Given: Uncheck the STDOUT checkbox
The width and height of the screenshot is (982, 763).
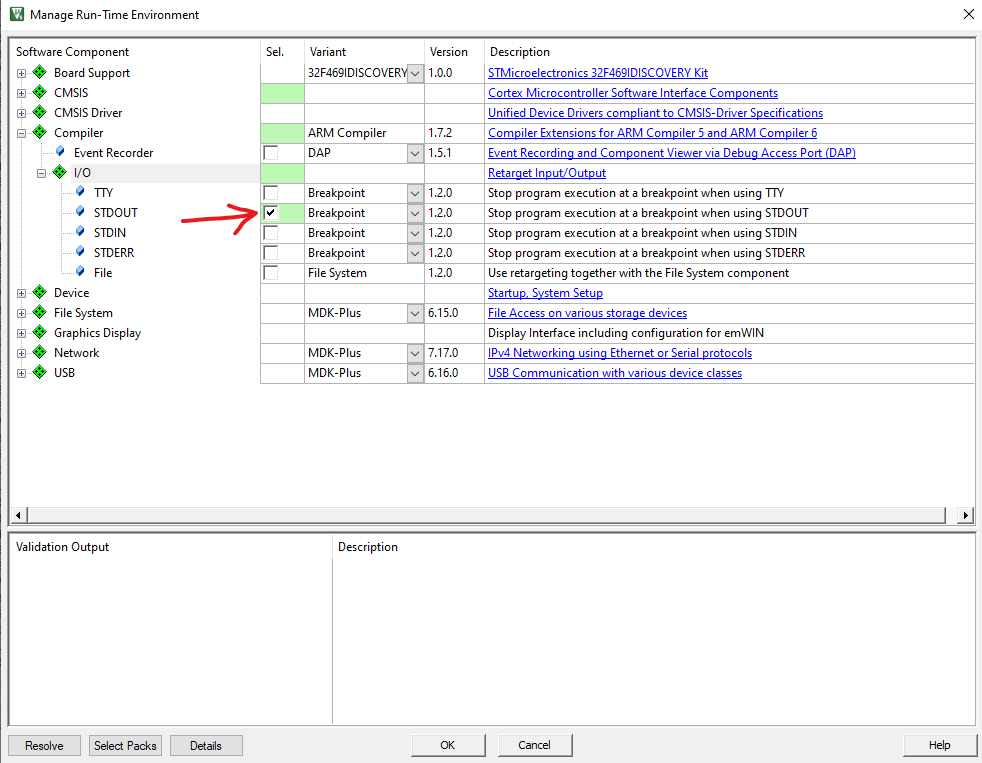Looking at the screenshot, I should tap(271, 213).
